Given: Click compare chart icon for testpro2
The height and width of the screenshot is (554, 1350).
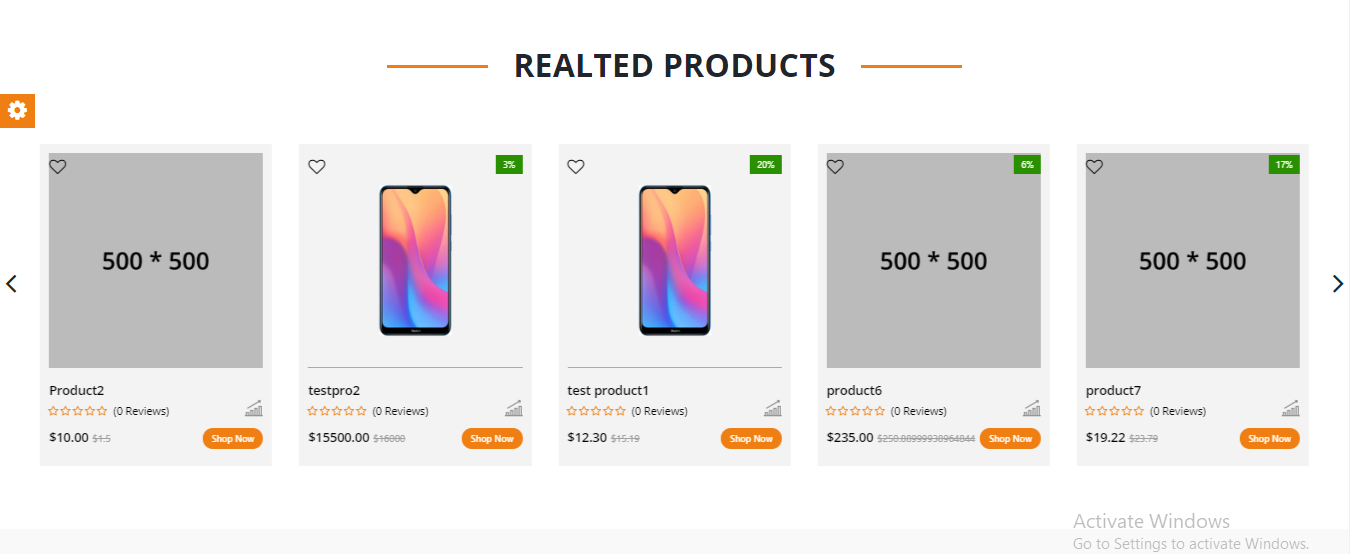Looking at the screenshot, I should pos(514,408).
